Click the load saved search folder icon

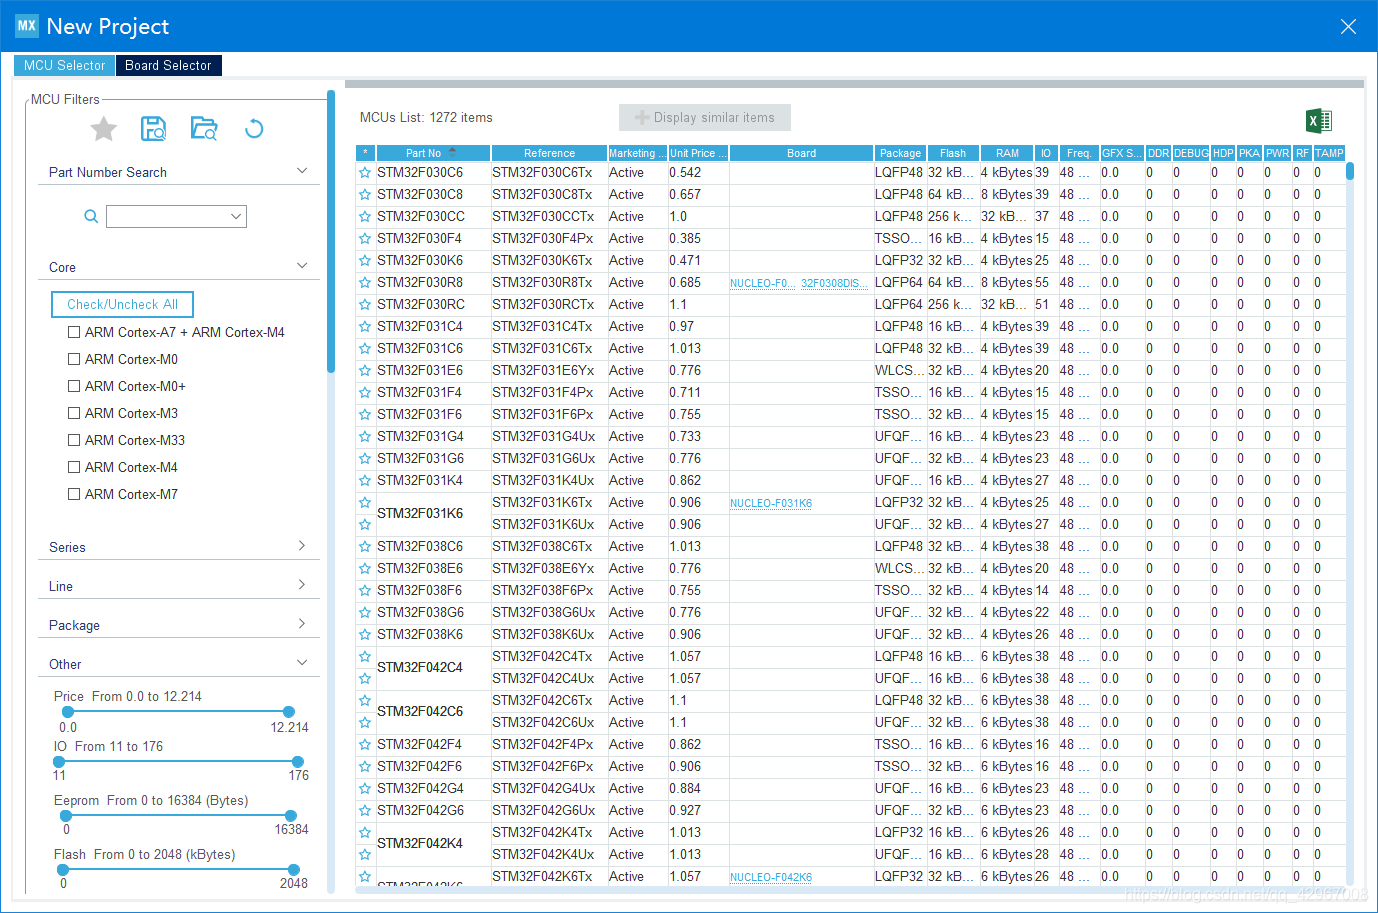204,128
